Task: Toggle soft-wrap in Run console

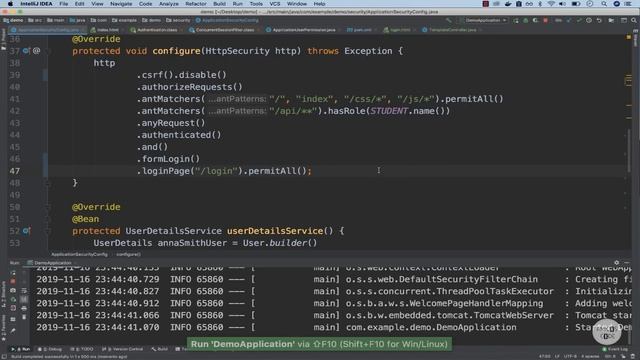Action: coord(24,290)
